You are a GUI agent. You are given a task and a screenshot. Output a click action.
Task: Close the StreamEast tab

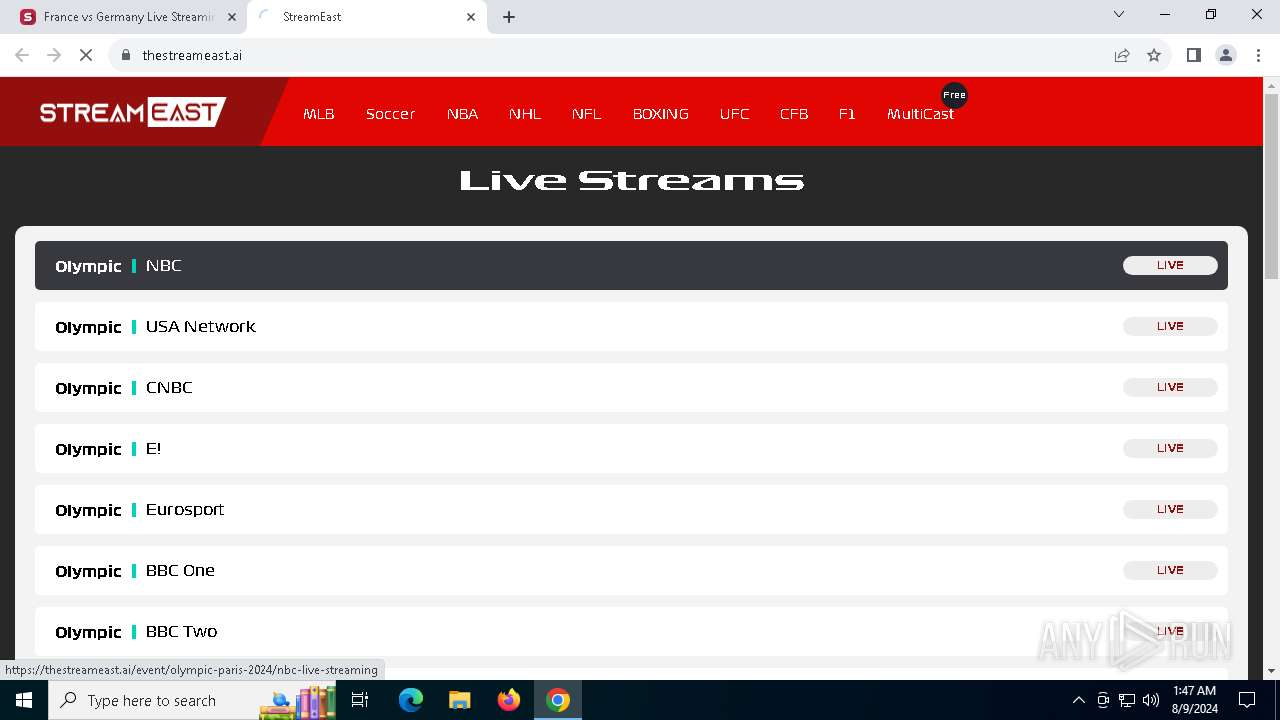click(x=471, y=17)
